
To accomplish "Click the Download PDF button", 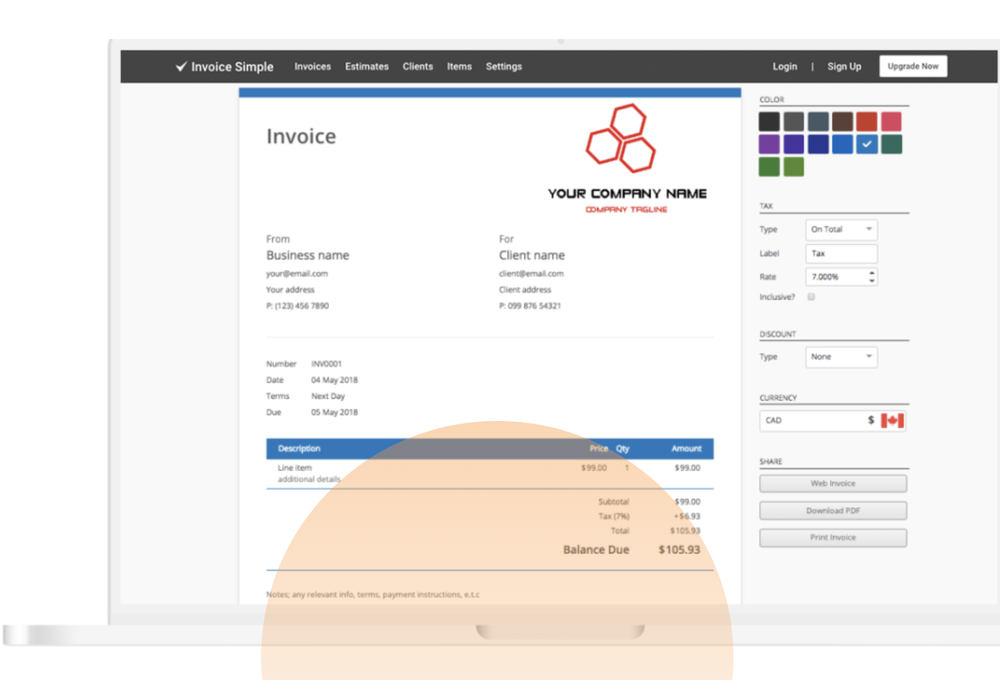I will coord(832,510).
